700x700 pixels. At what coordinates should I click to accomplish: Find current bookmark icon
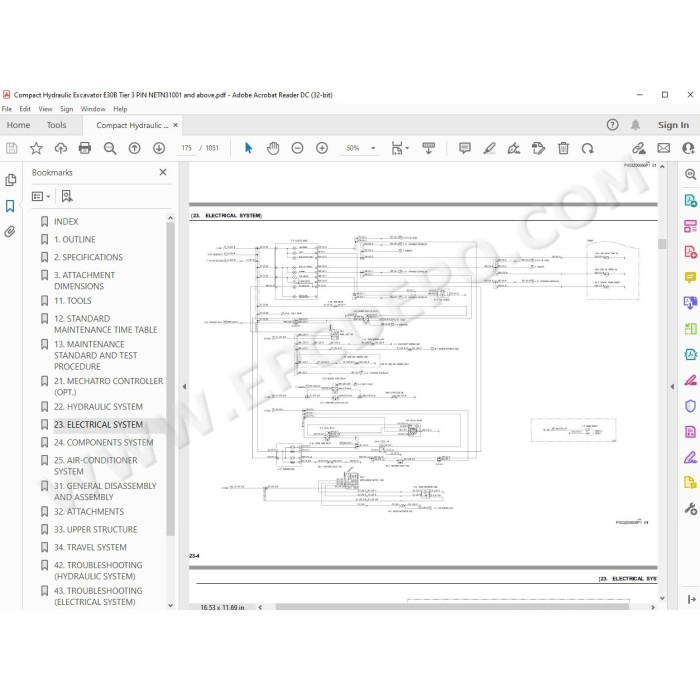tap(67, 196)
